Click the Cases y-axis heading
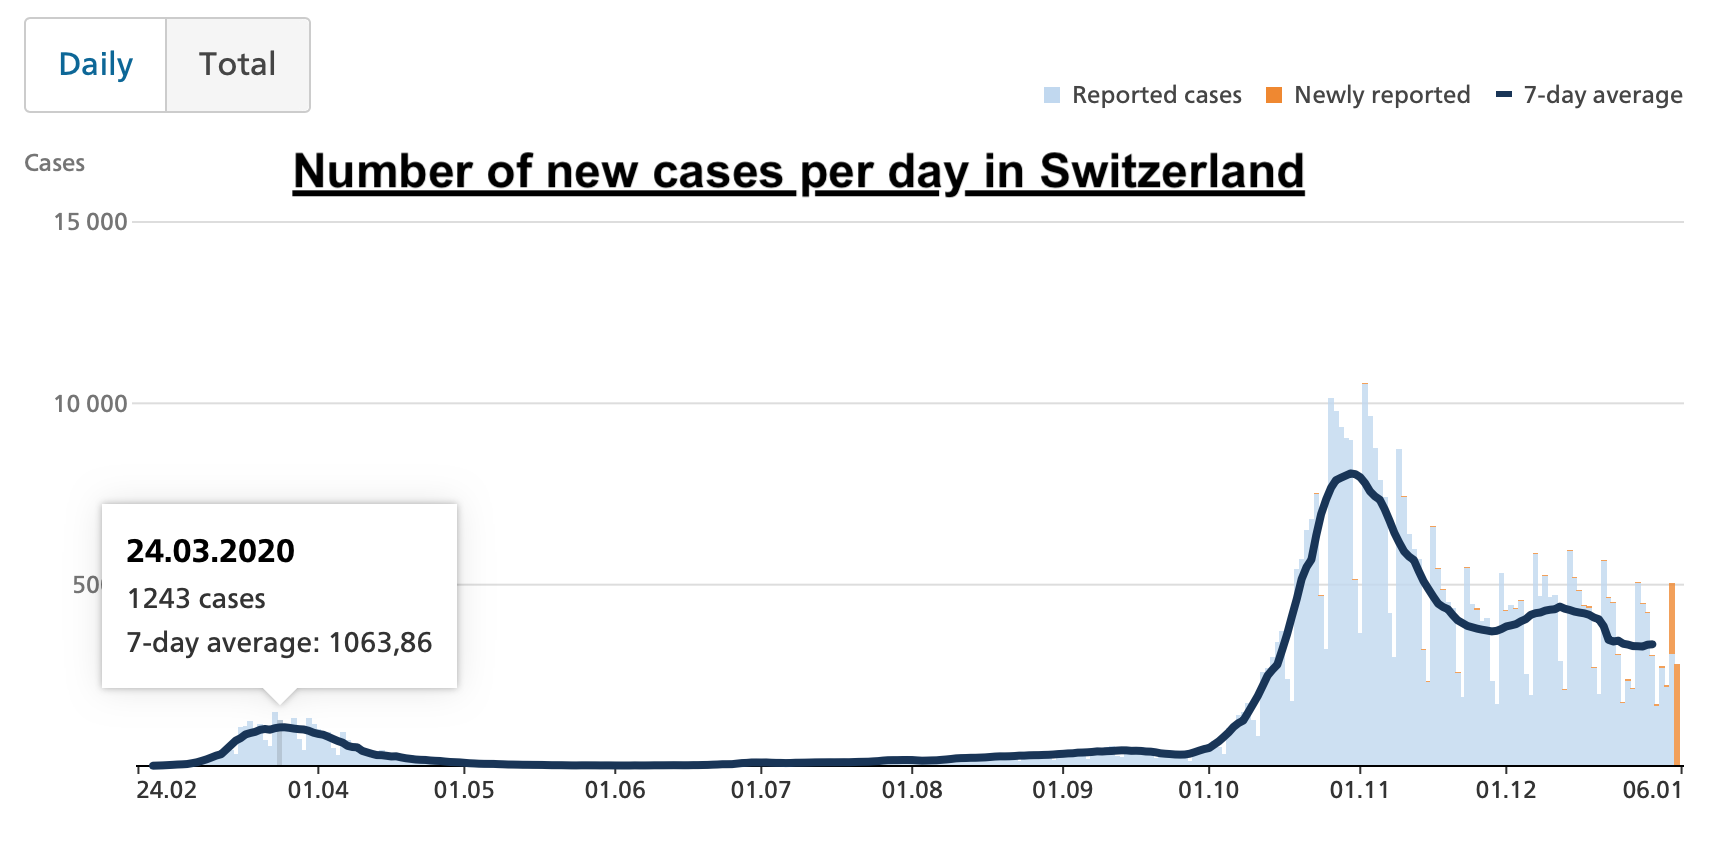 pyautogui.click(x=54, y=163)
